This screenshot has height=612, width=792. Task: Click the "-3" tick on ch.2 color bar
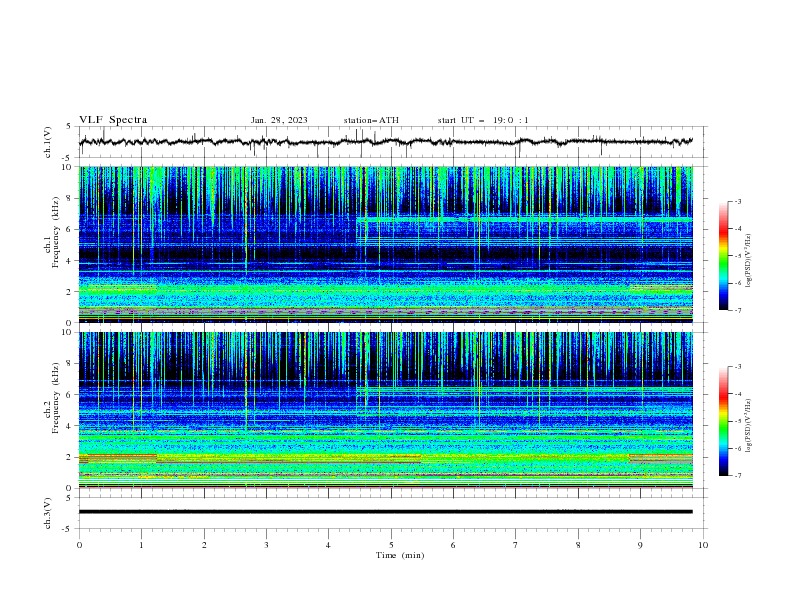(x=737, y=367)
